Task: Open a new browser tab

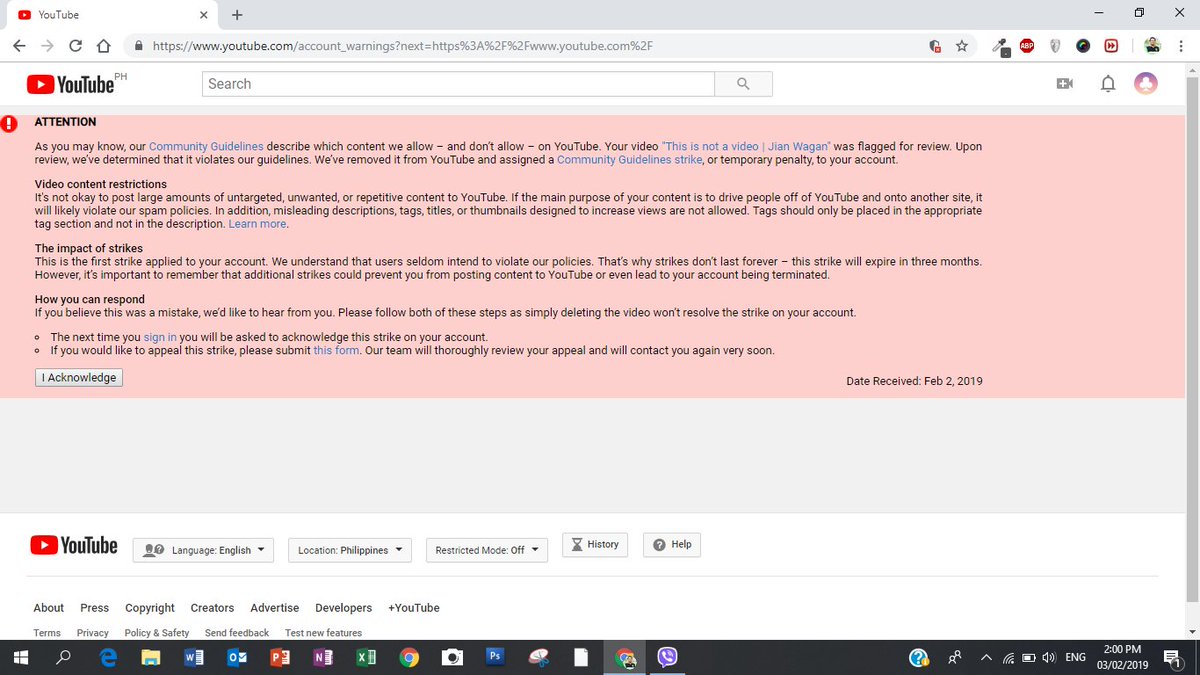Action: point(237,15)
